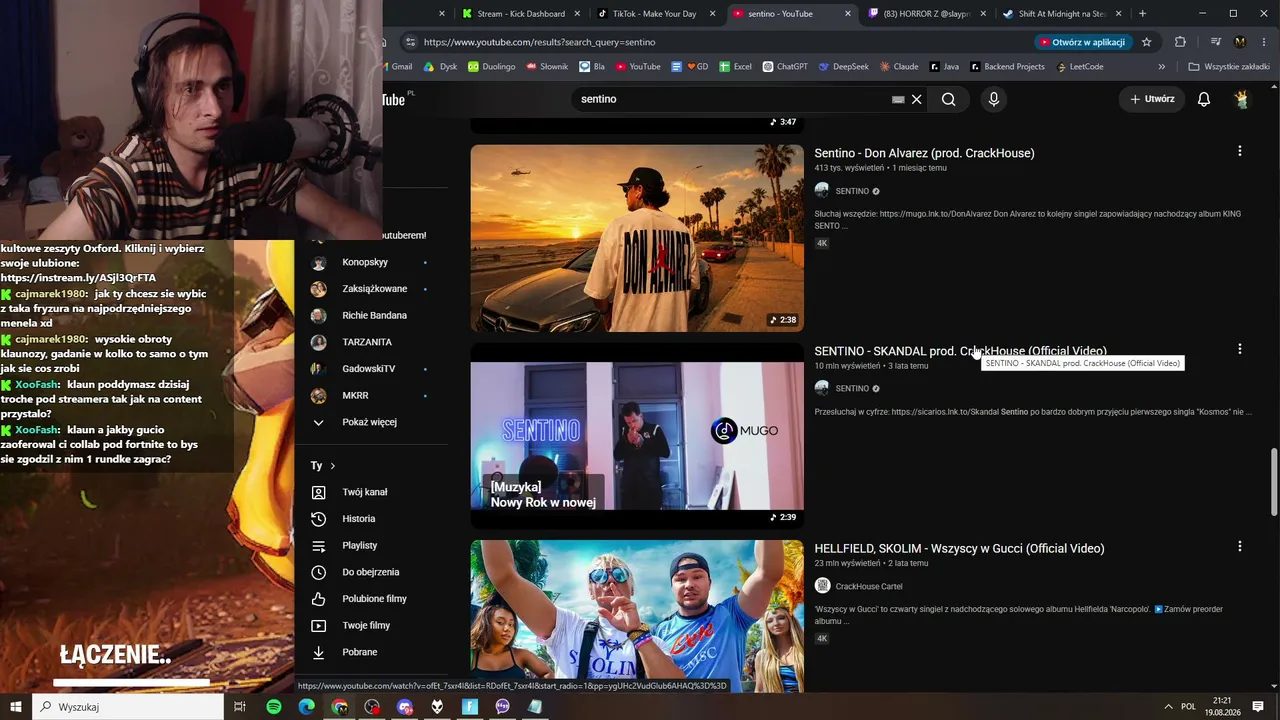Open the Historia sidebar icon
Screen dimensions: 1280x720
click(318, 519)
